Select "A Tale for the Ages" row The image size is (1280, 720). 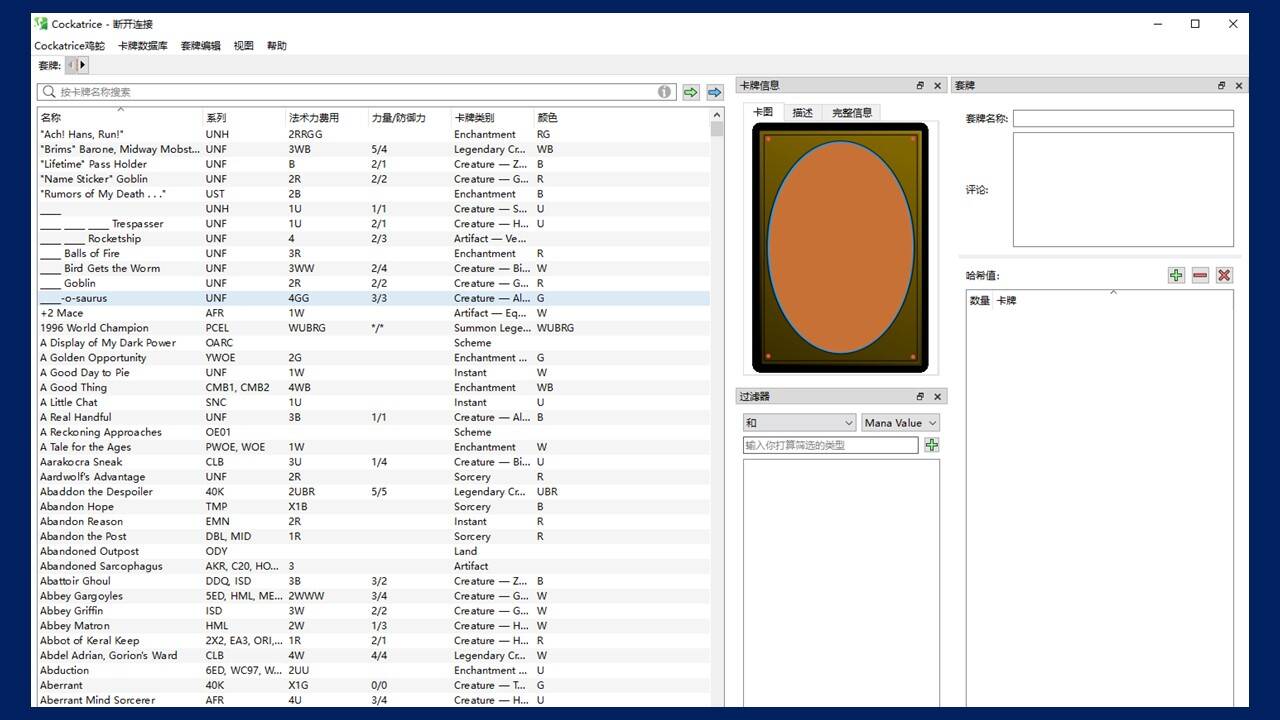pos(373,447)
